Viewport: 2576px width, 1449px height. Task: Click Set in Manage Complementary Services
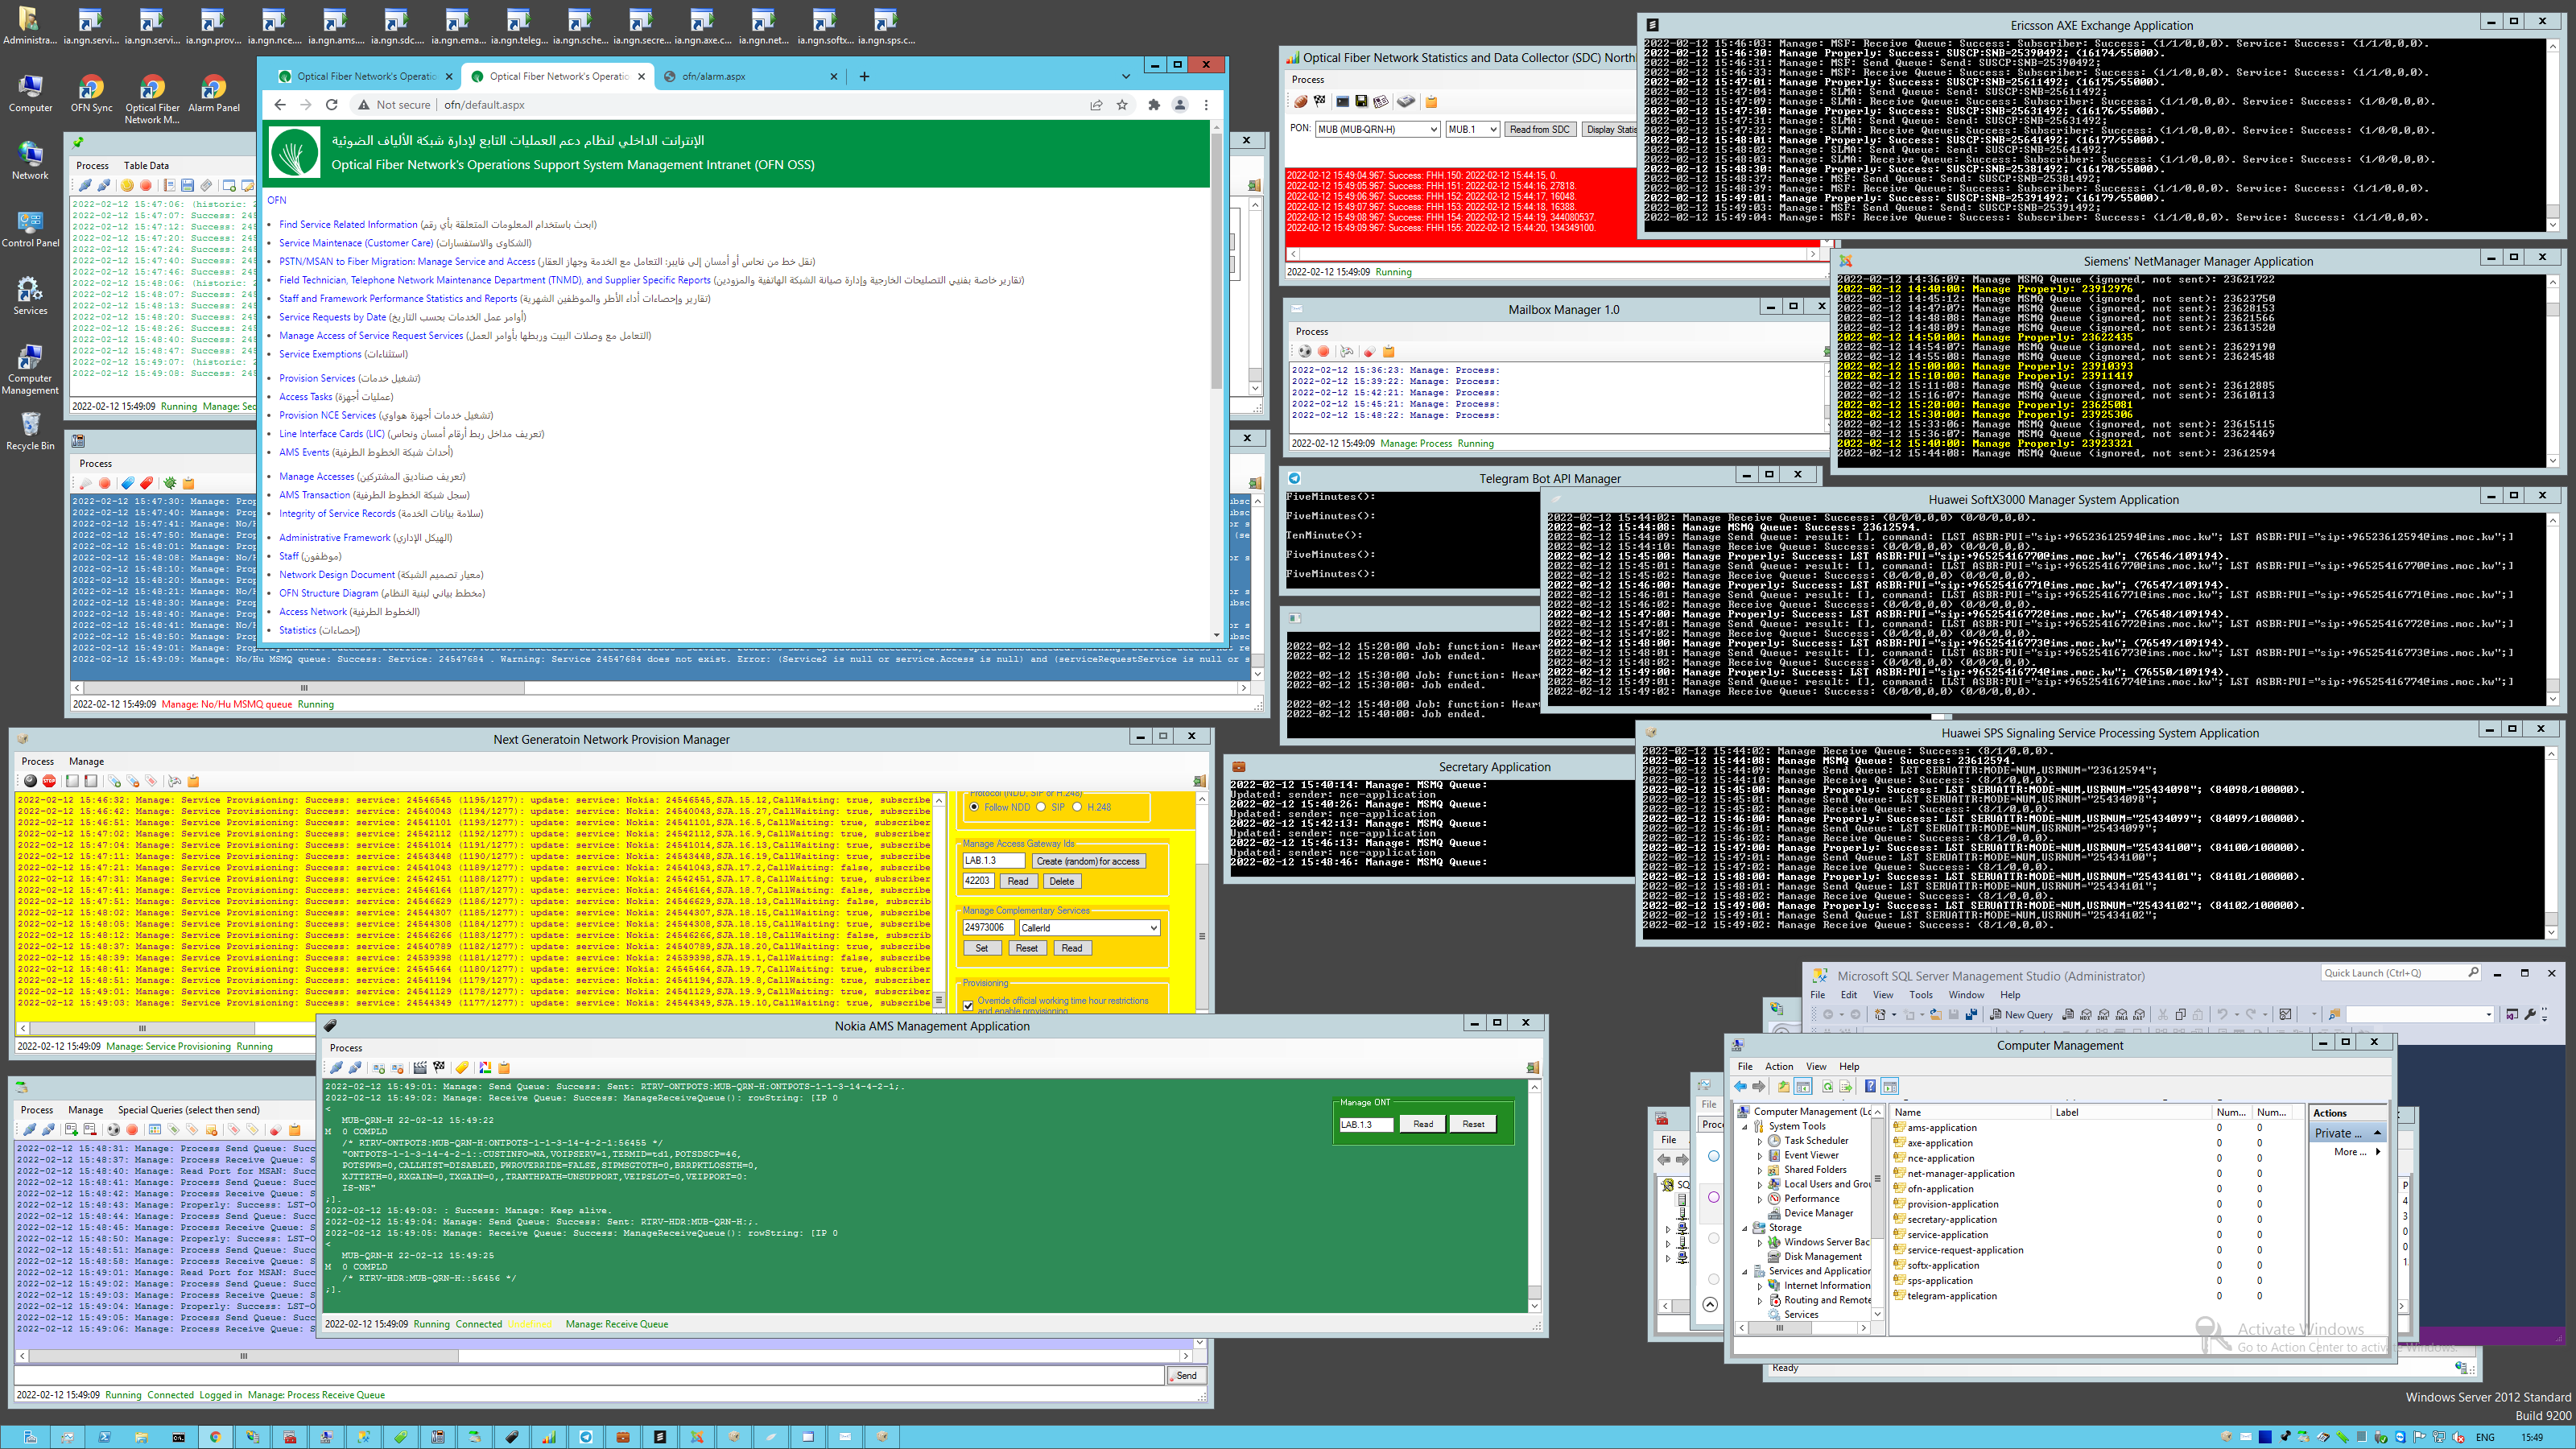(981, 948)
